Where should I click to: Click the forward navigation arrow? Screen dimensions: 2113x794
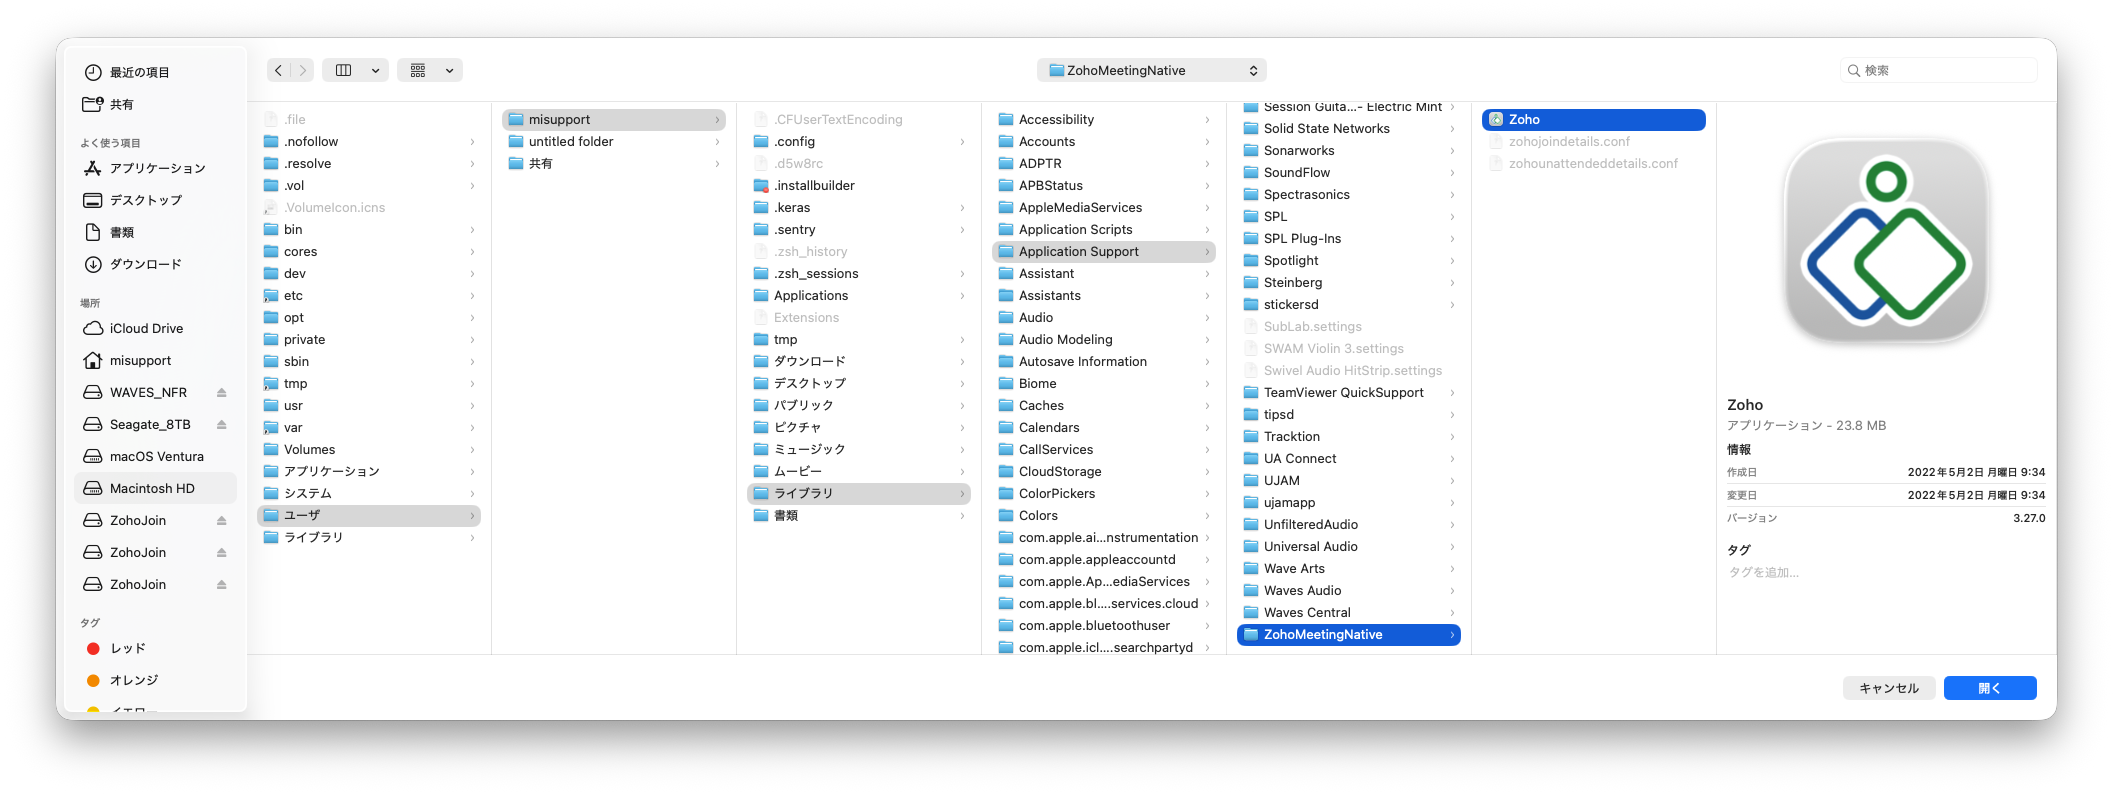coord(302,70)
